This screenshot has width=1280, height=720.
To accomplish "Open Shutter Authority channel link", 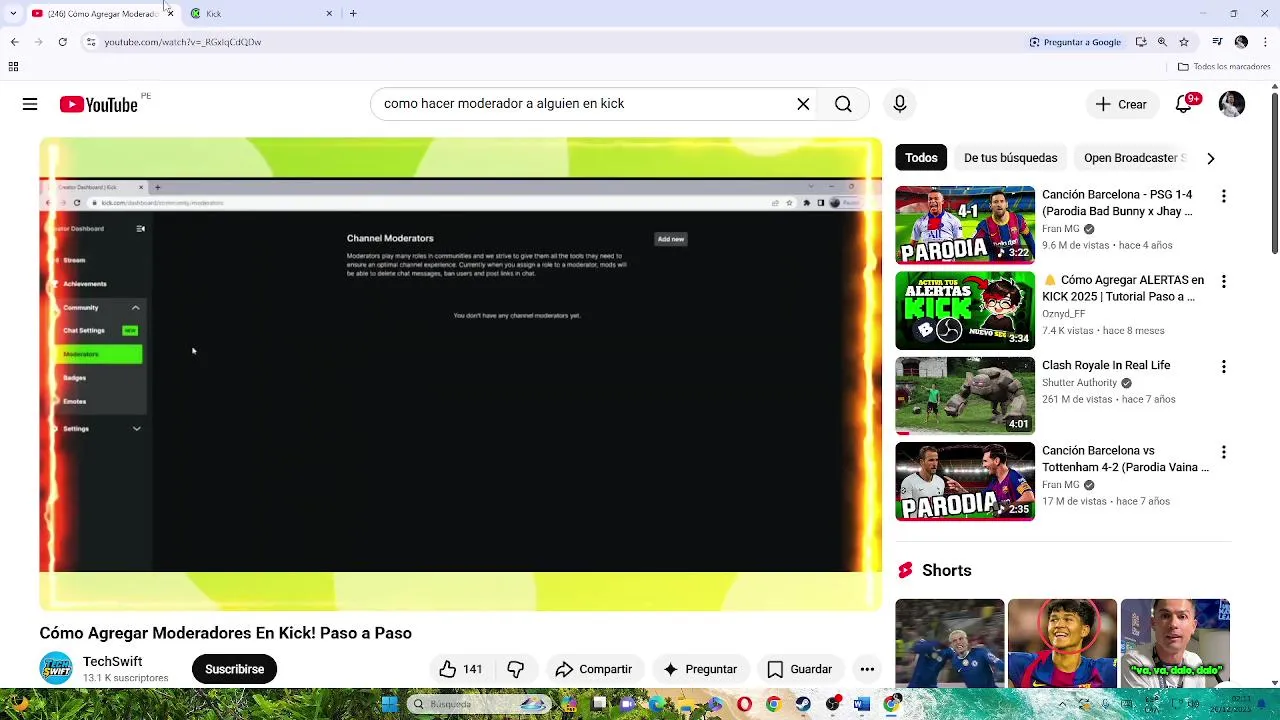I will (1079, 383).
